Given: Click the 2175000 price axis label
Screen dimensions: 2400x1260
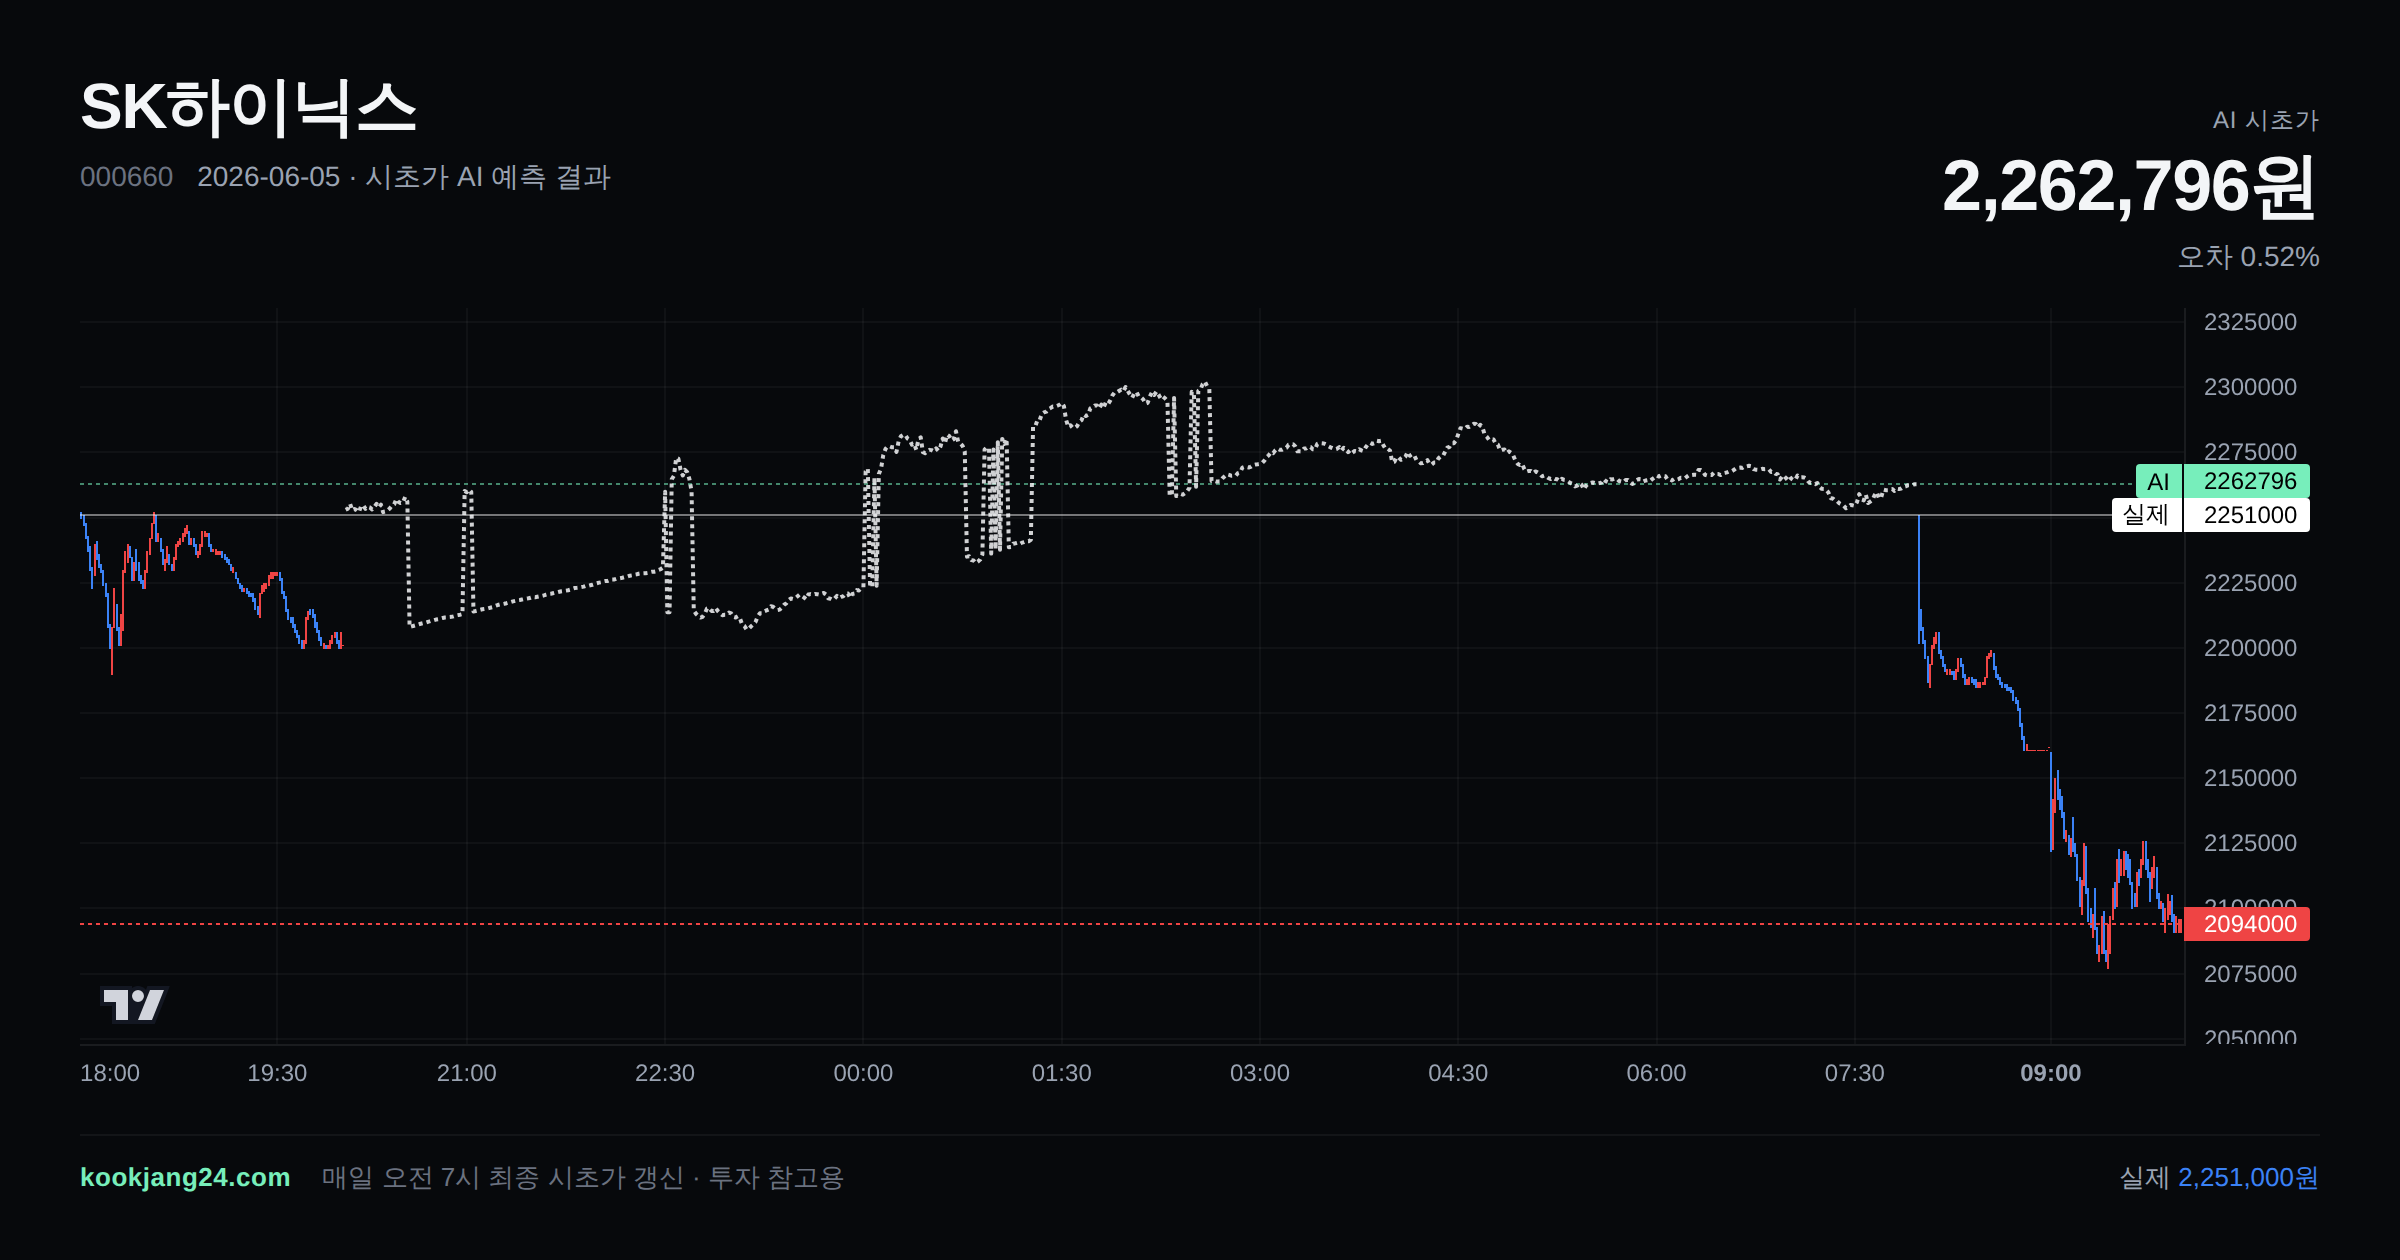Looking at the screenshot, I should pos(2250,713).
